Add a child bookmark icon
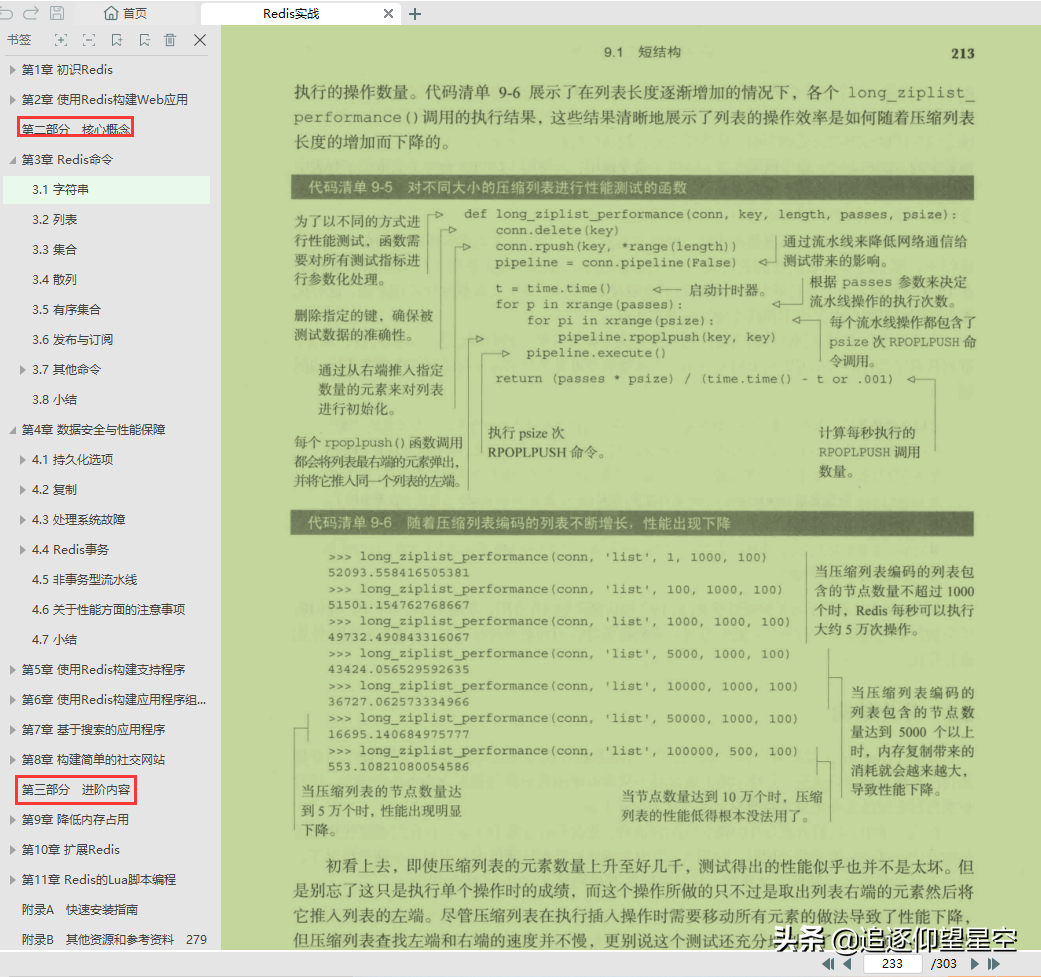The width and height of the screenshot is (1041, 977). [144, 40]
